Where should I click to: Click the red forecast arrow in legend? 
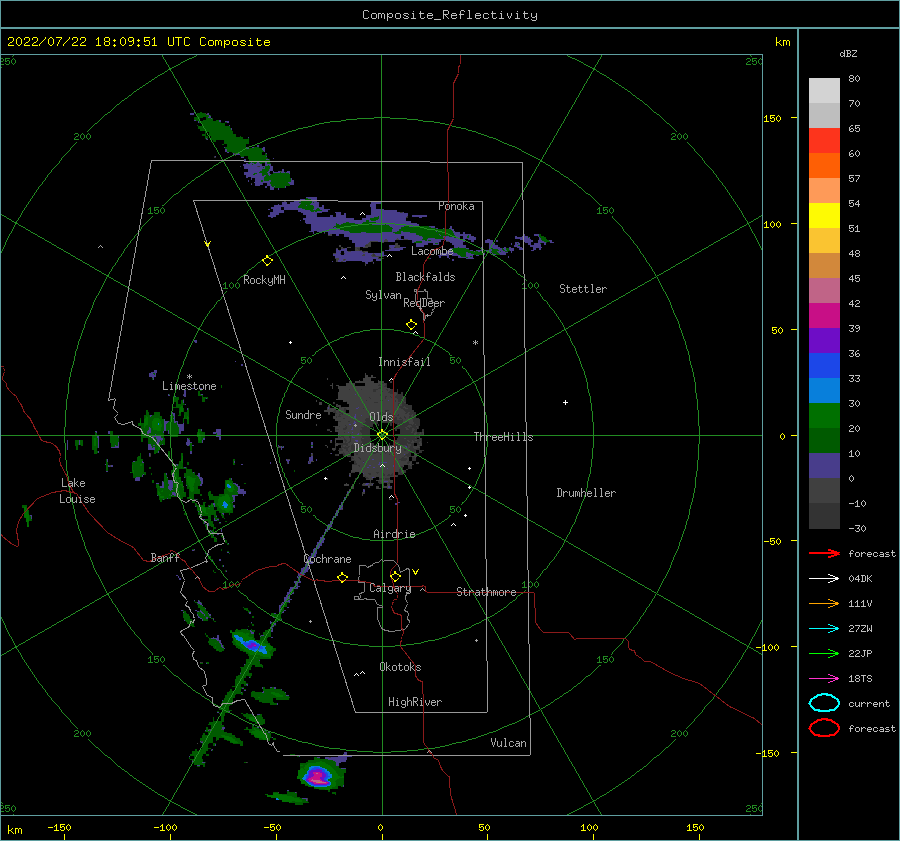(x=824, y=553)
